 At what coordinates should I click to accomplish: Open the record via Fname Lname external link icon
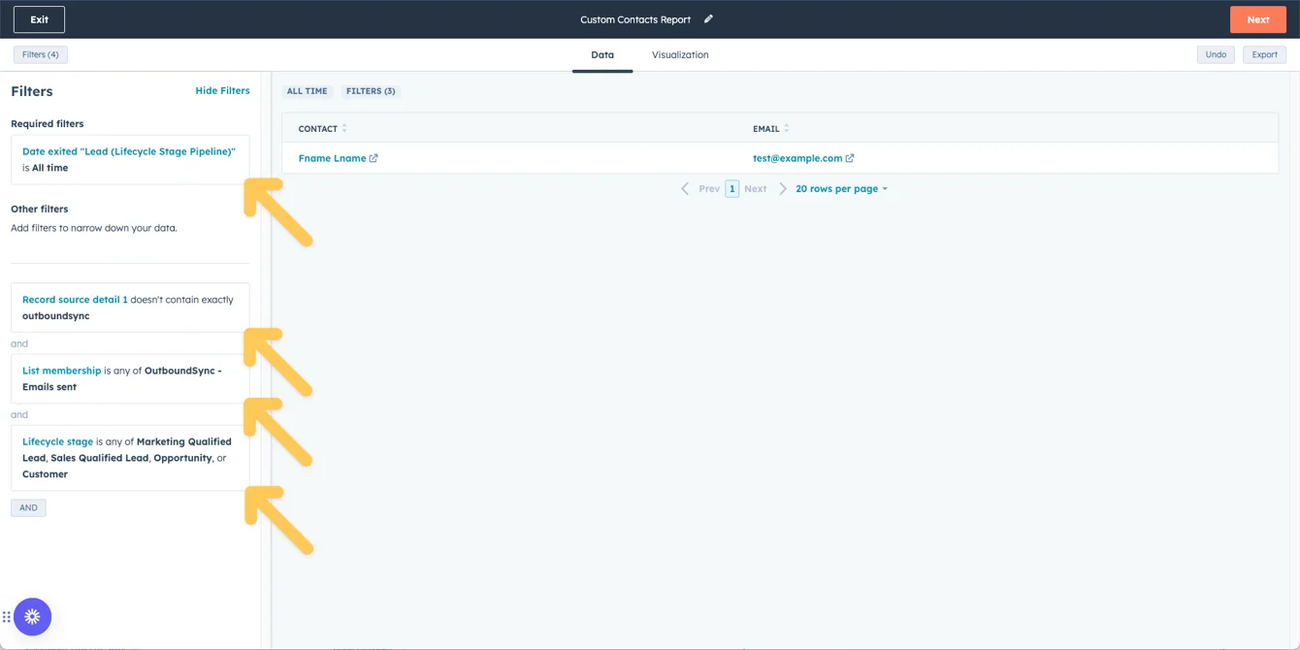(373, 158)
